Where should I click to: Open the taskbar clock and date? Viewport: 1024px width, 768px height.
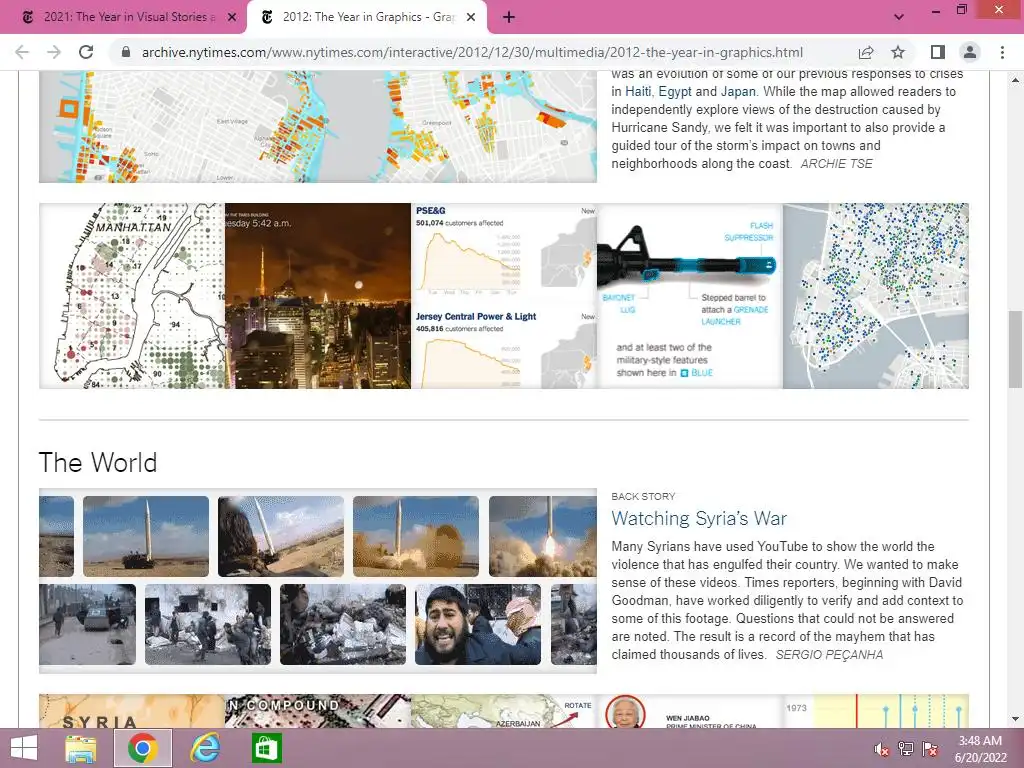pyautogui.click(x=980, y=749)
